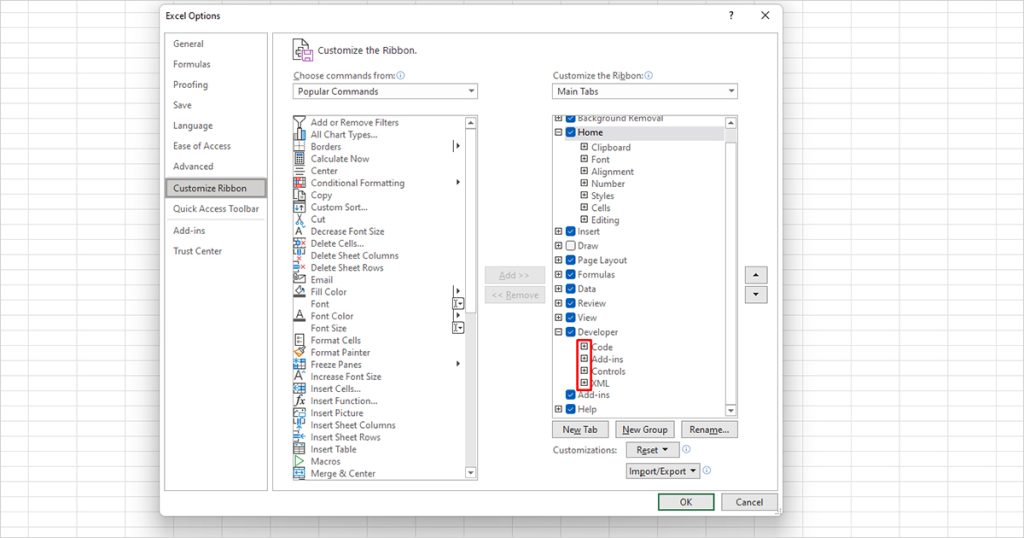Click the Delete Sheet Columns icon
The width and height of the screenshot is (1024, 538).
click(x=299, y=255)
